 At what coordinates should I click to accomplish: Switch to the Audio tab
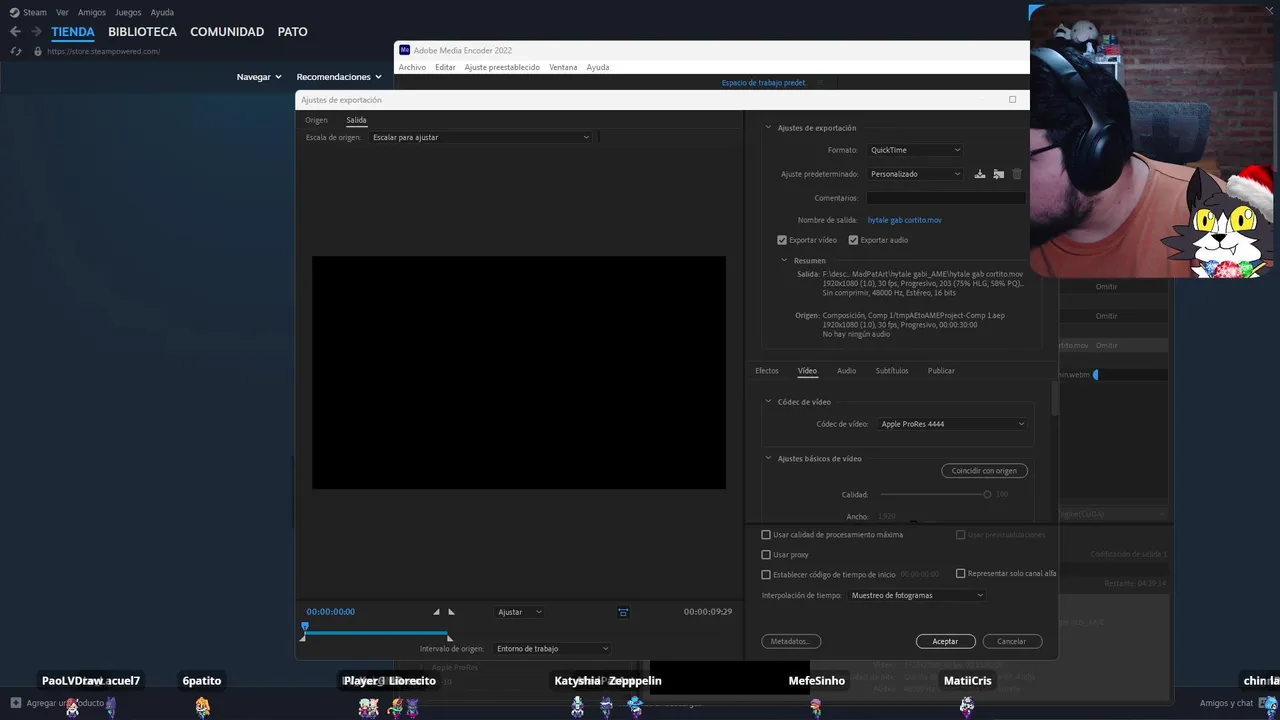click(846, 371)
